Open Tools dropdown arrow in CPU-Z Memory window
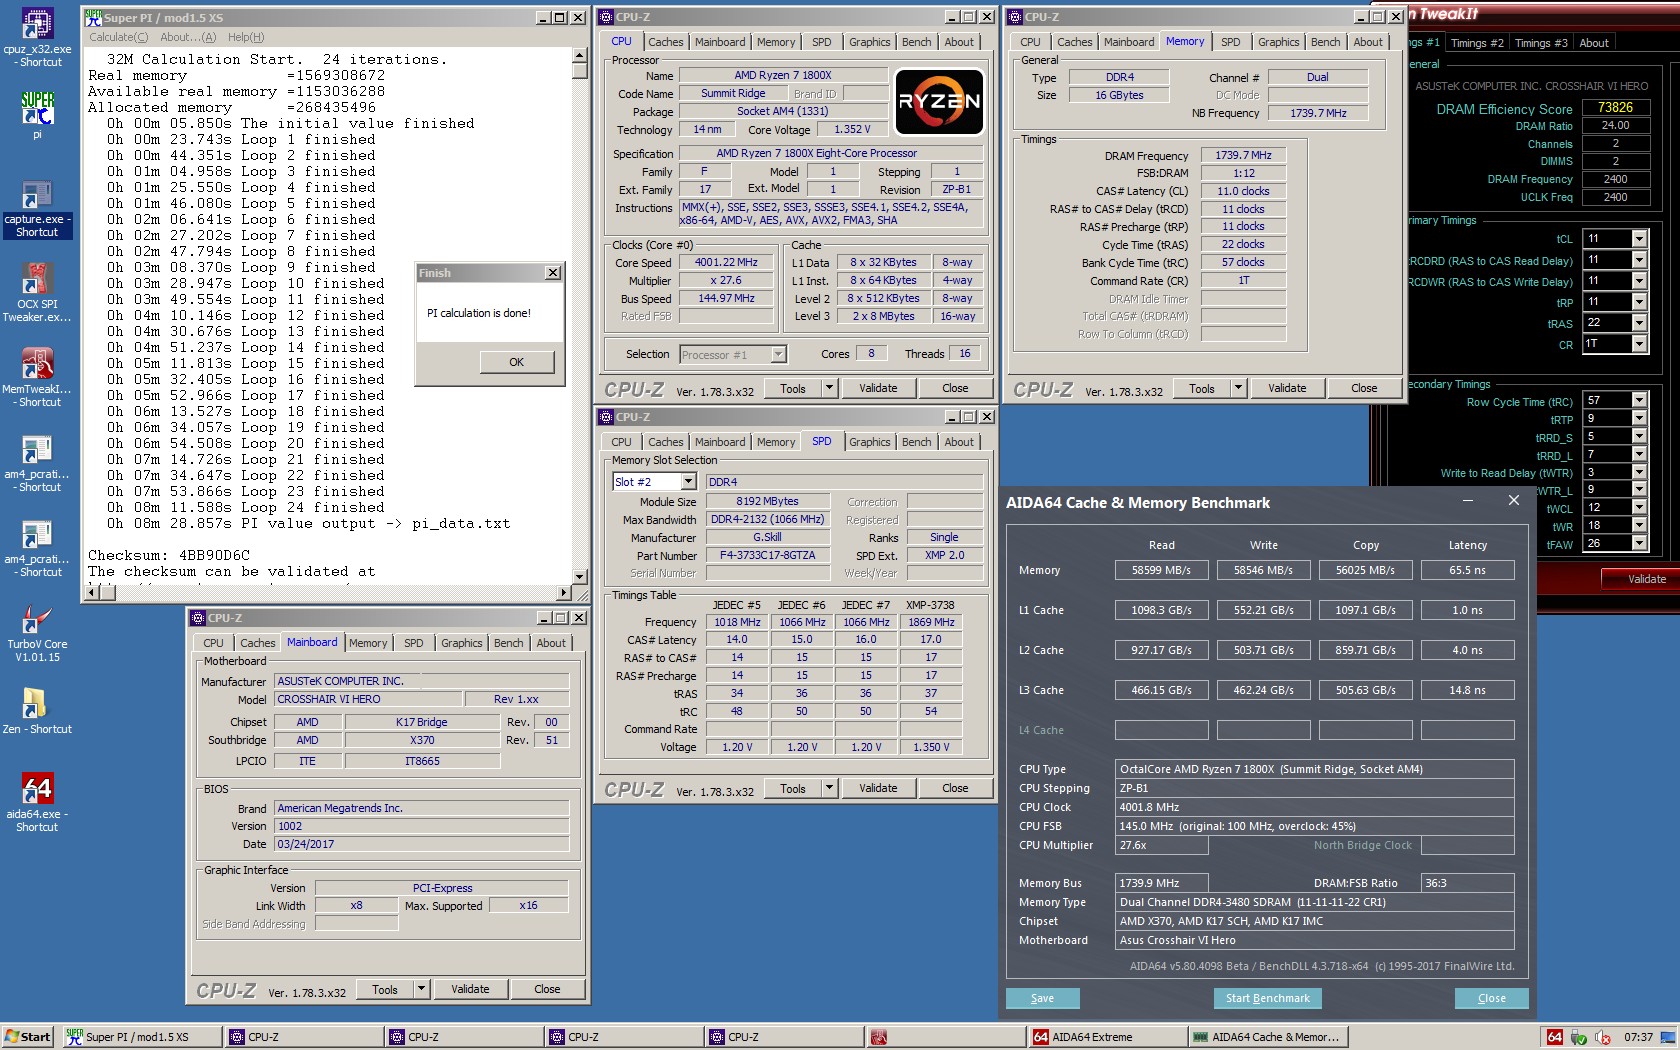 tap(1238, 388)
